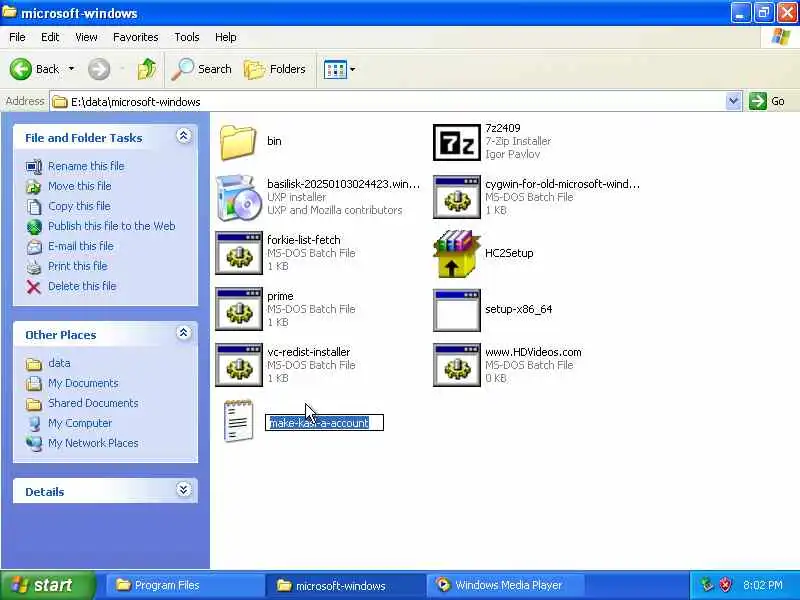Screen dimensions: 800x600
Task: Go to My Computer
Action: tap(80, 423)
